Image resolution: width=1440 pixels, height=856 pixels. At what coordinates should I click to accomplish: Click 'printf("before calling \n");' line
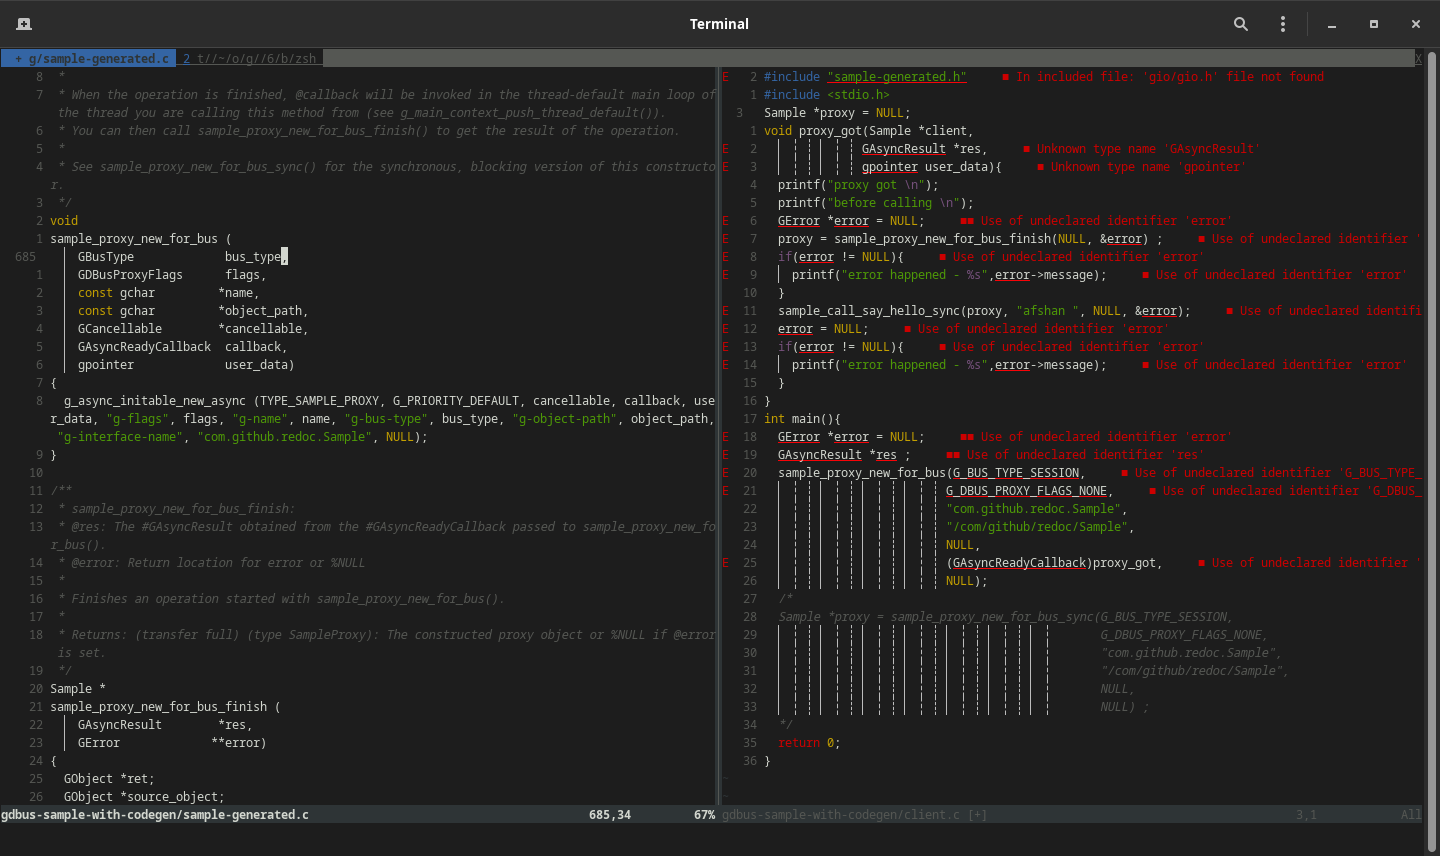[876, 203]
